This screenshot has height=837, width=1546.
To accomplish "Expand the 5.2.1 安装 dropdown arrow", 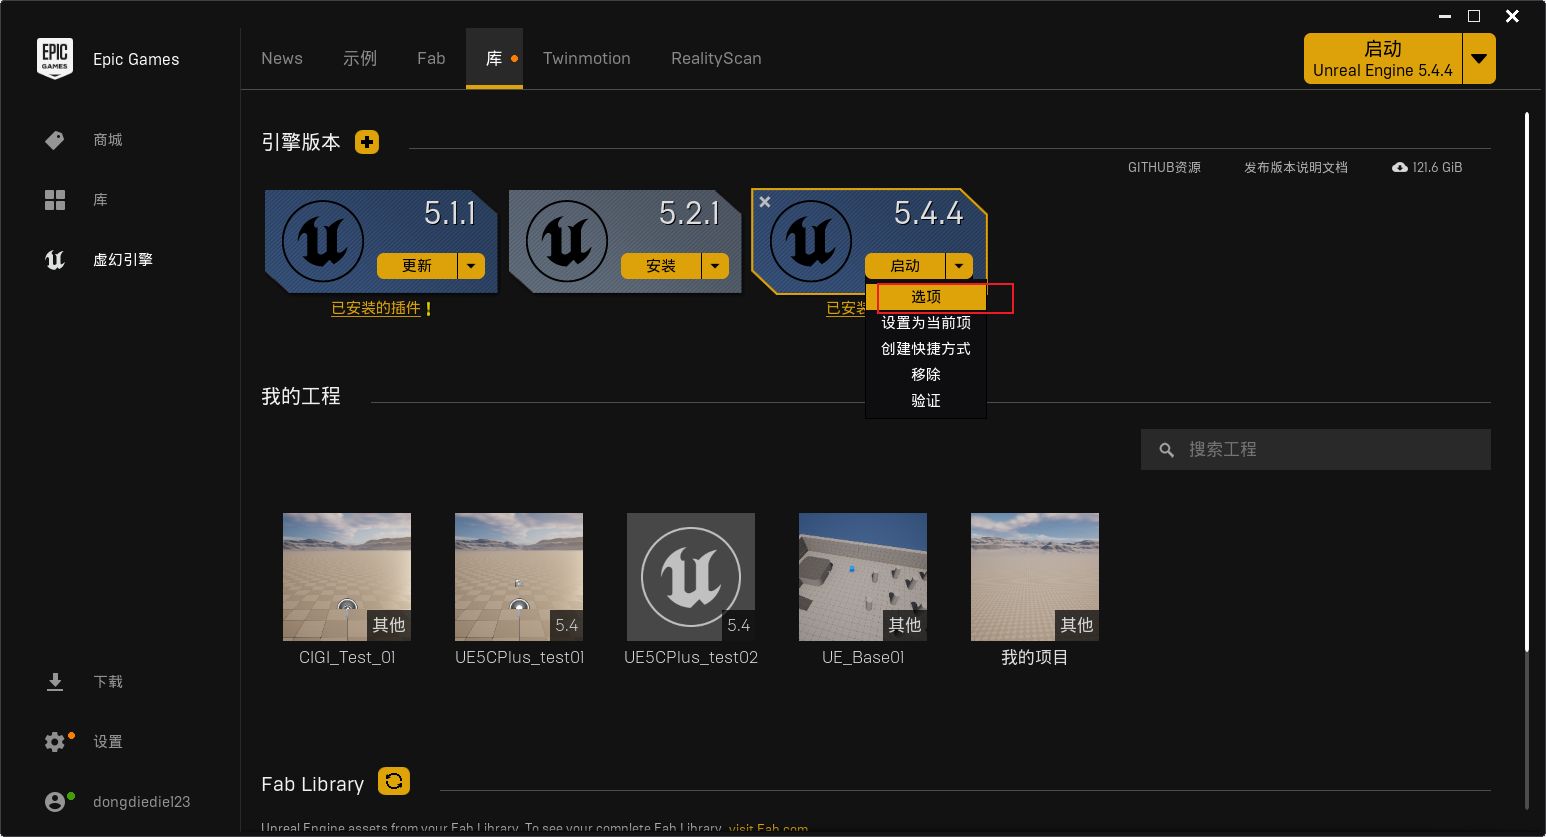I will tap(715, 266).
